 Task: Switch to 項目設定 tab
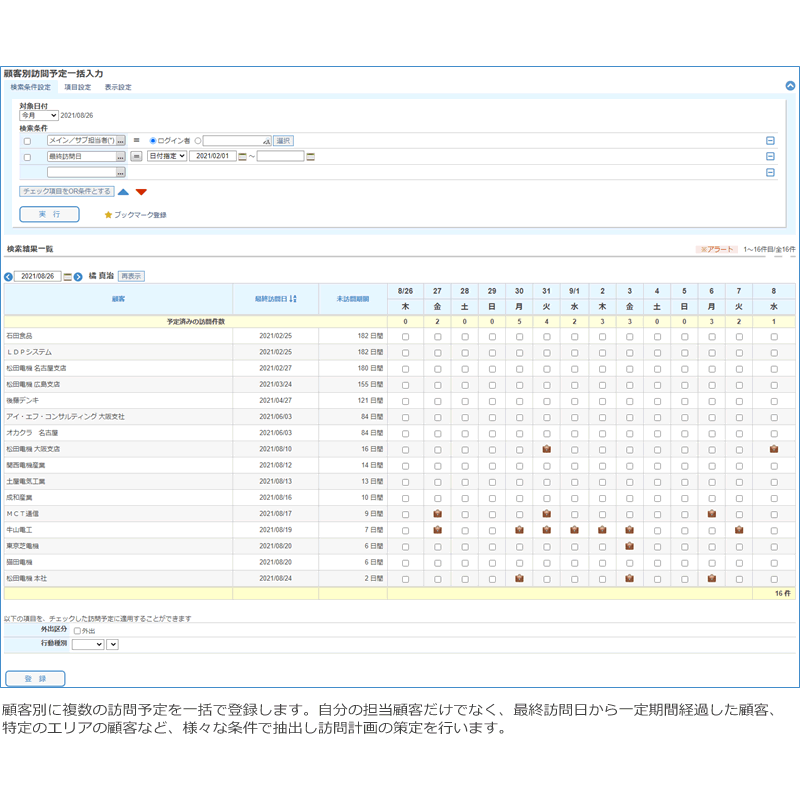77,88
